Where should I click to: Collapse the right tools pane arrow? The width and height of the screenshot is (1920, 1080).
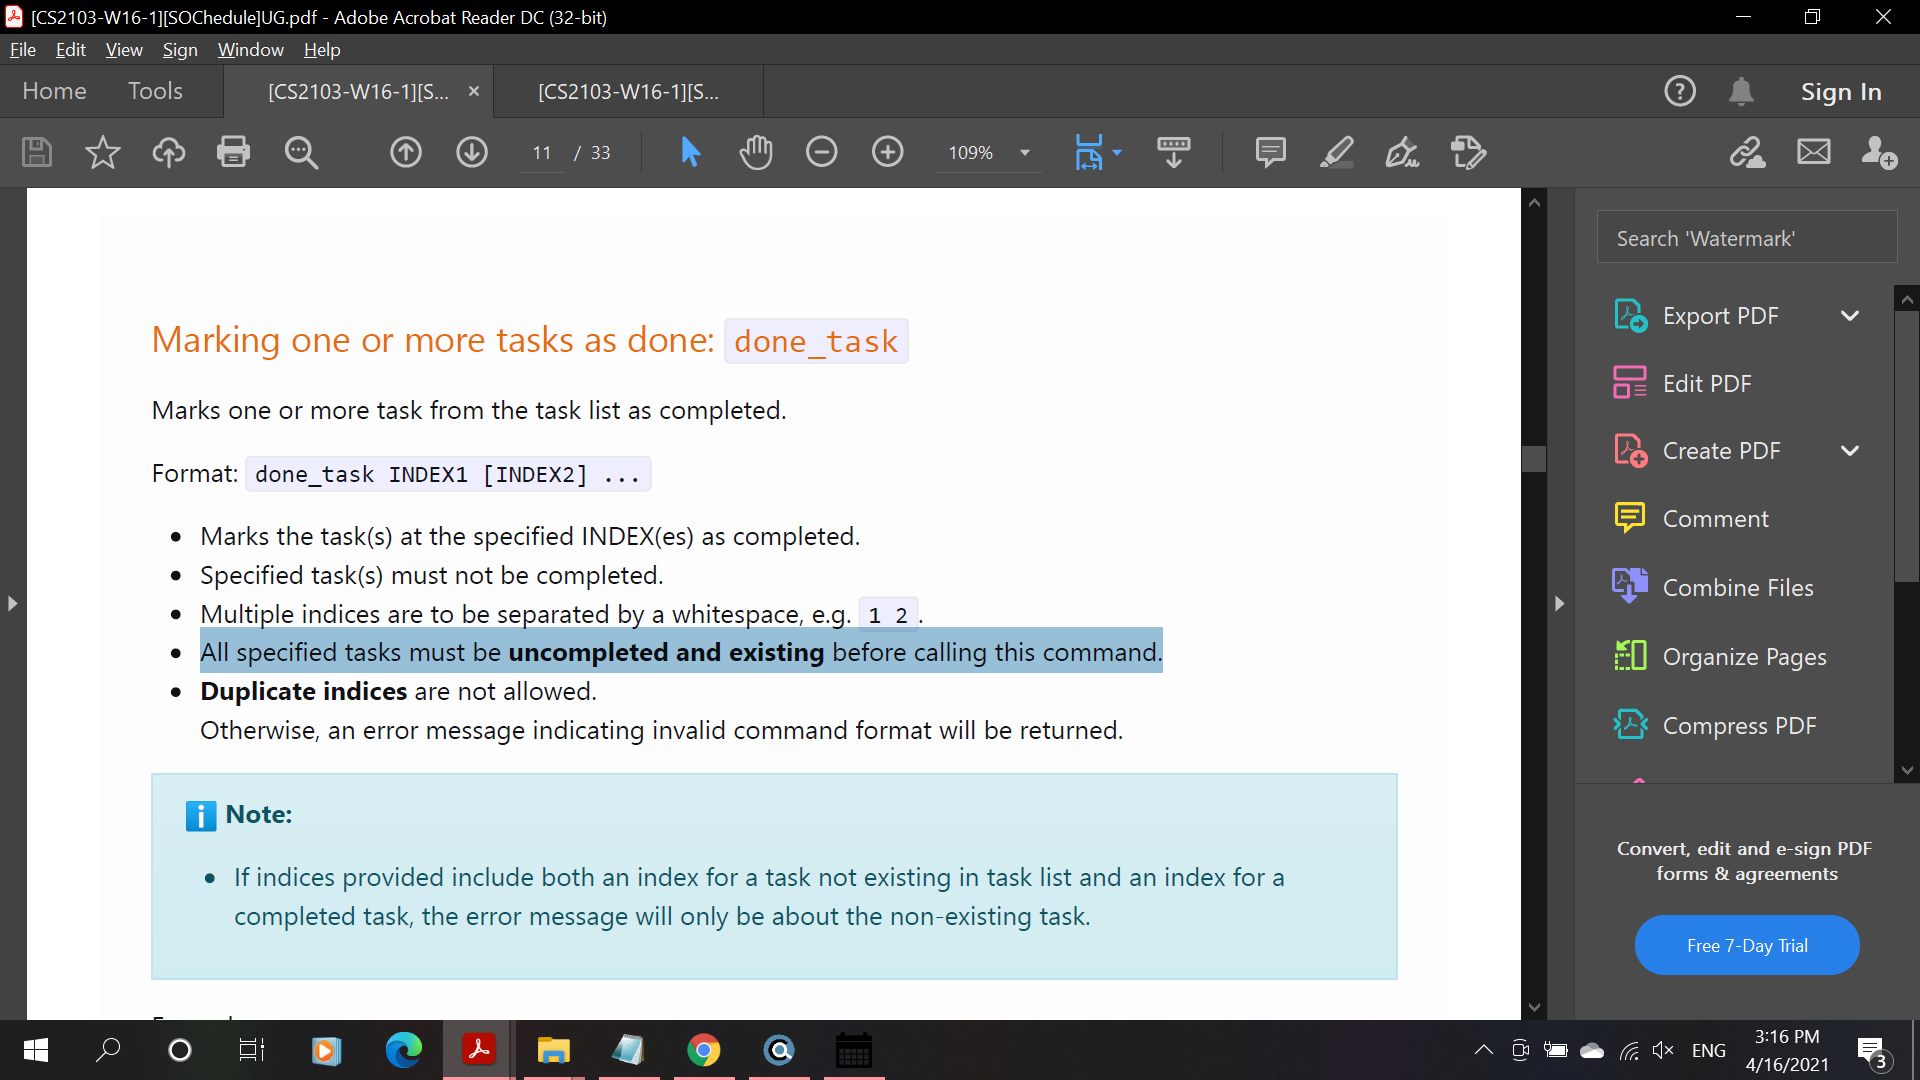tap(1559, 603)
